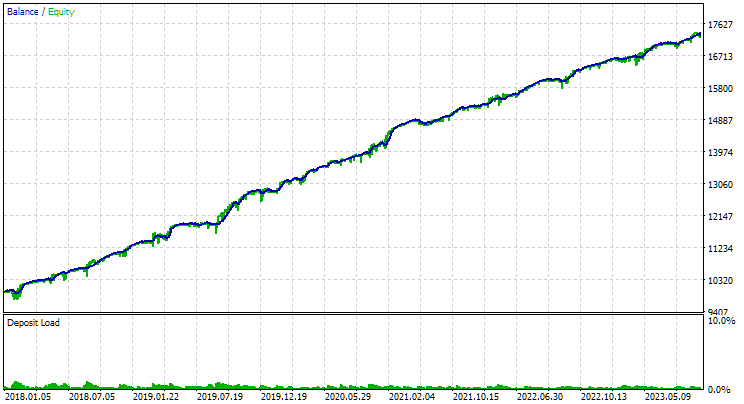Click the 10.0% deposit load label
This screenshot has width=744, height=404.
point(721,321)
